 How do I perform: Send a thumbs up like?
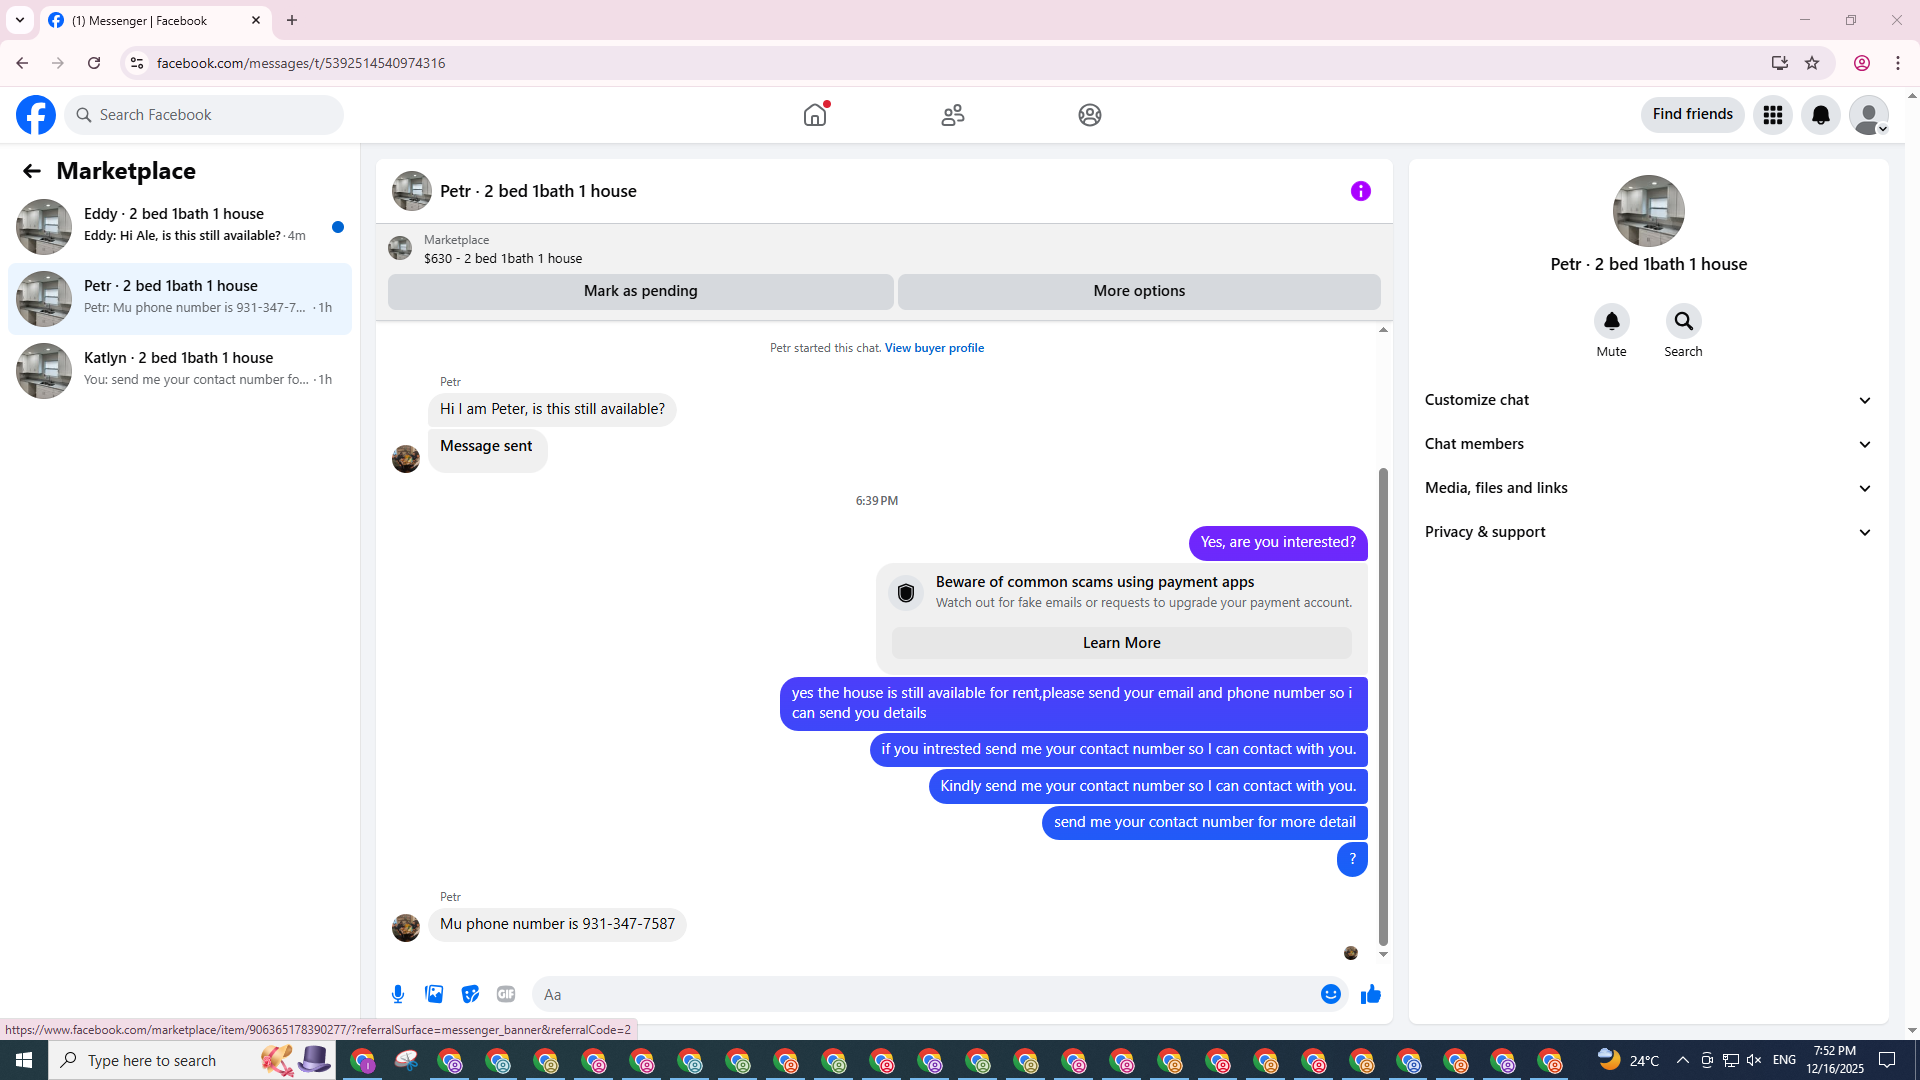click(x=1371, y=994)
